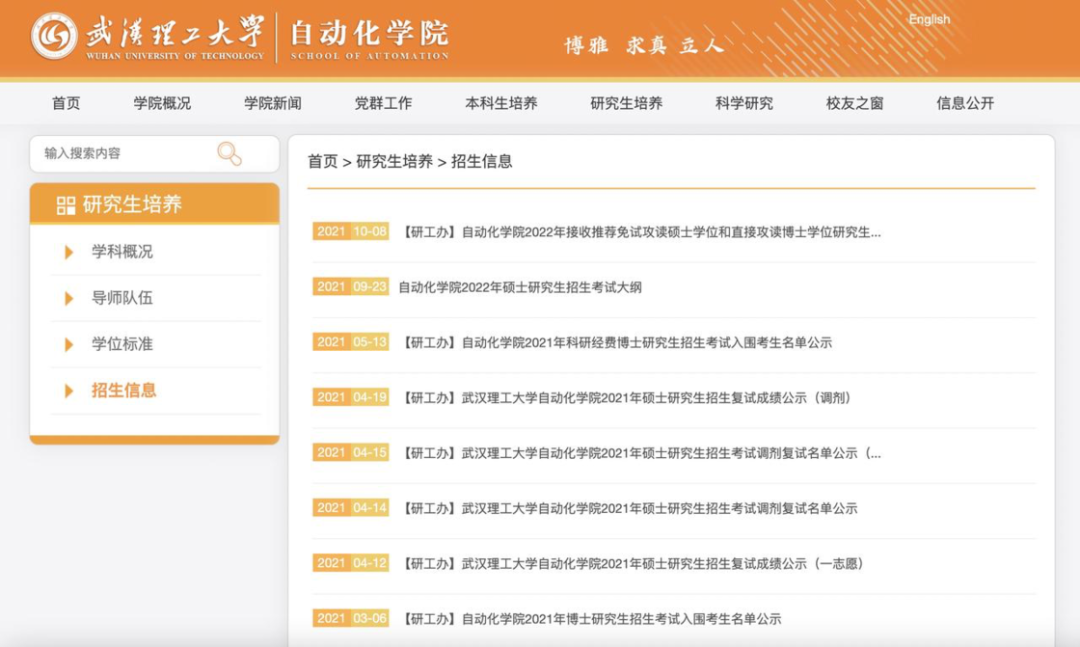Click the 2021 04-14 date badge
1080x647 pixels.
click(x=351, y=508)
